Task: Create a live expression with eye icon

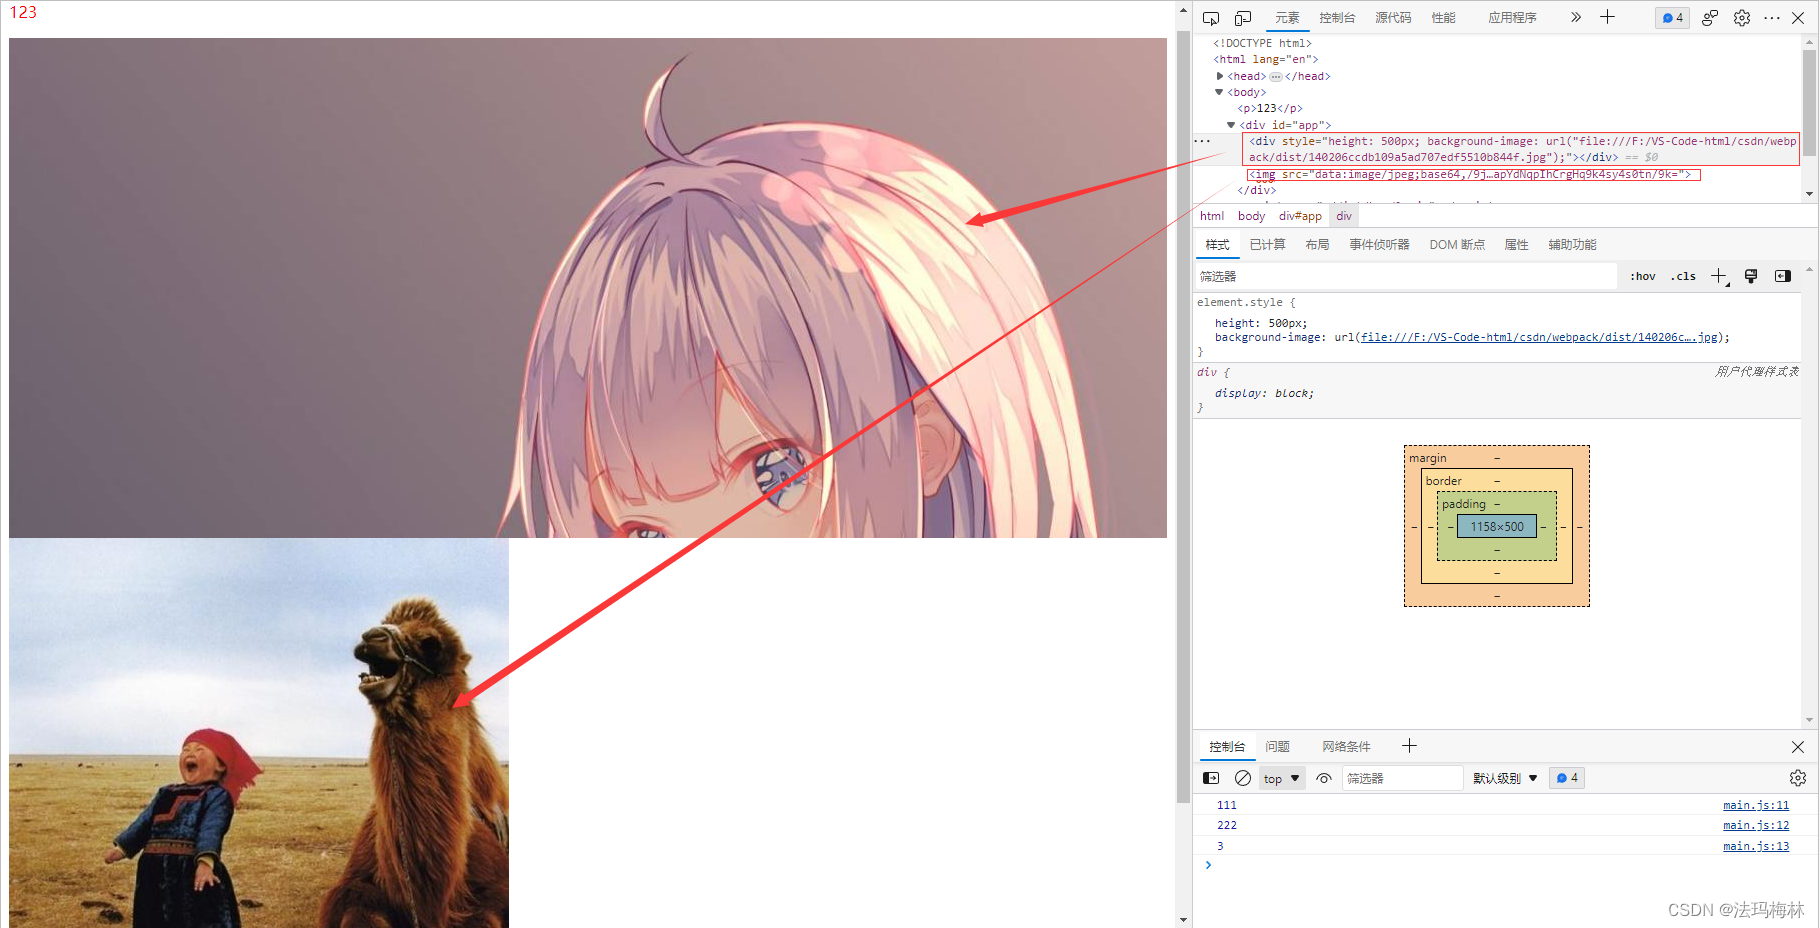Action: click(x=1324, y=778)
